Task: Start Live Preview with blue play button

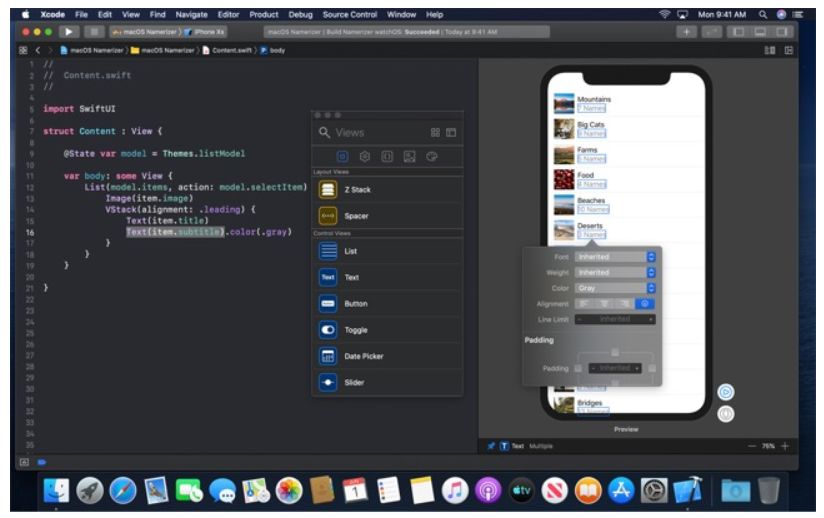Action: coord(726,392)
